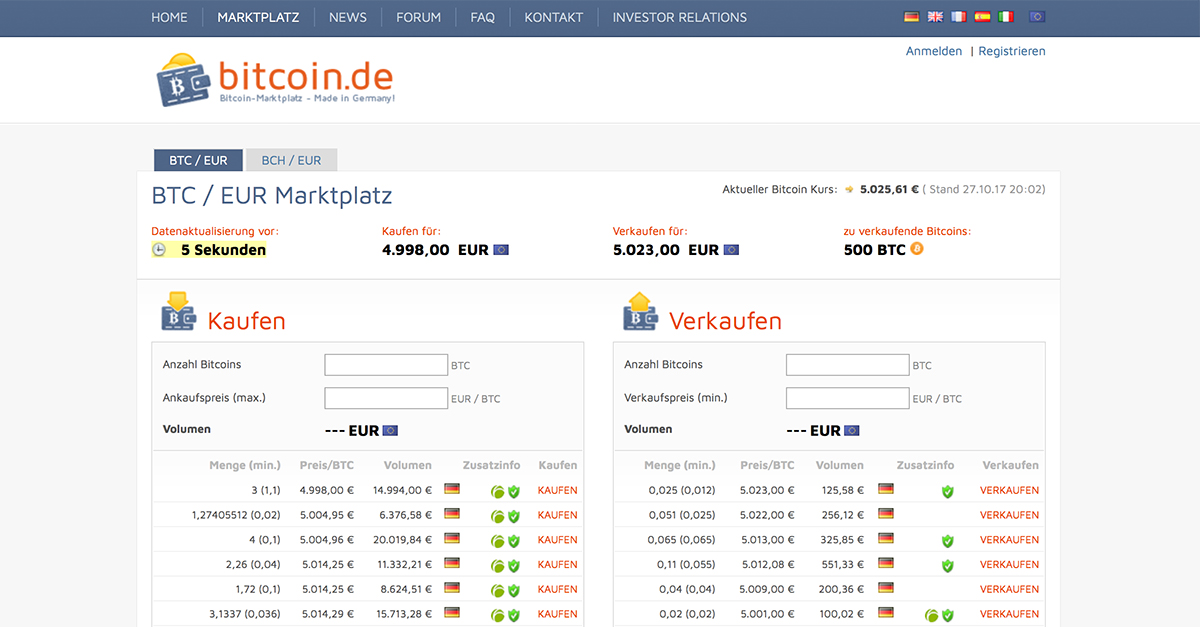
Task: Focus Anzahl Bitcoins field under Verkaufen
Action: [x=848, y=365]
